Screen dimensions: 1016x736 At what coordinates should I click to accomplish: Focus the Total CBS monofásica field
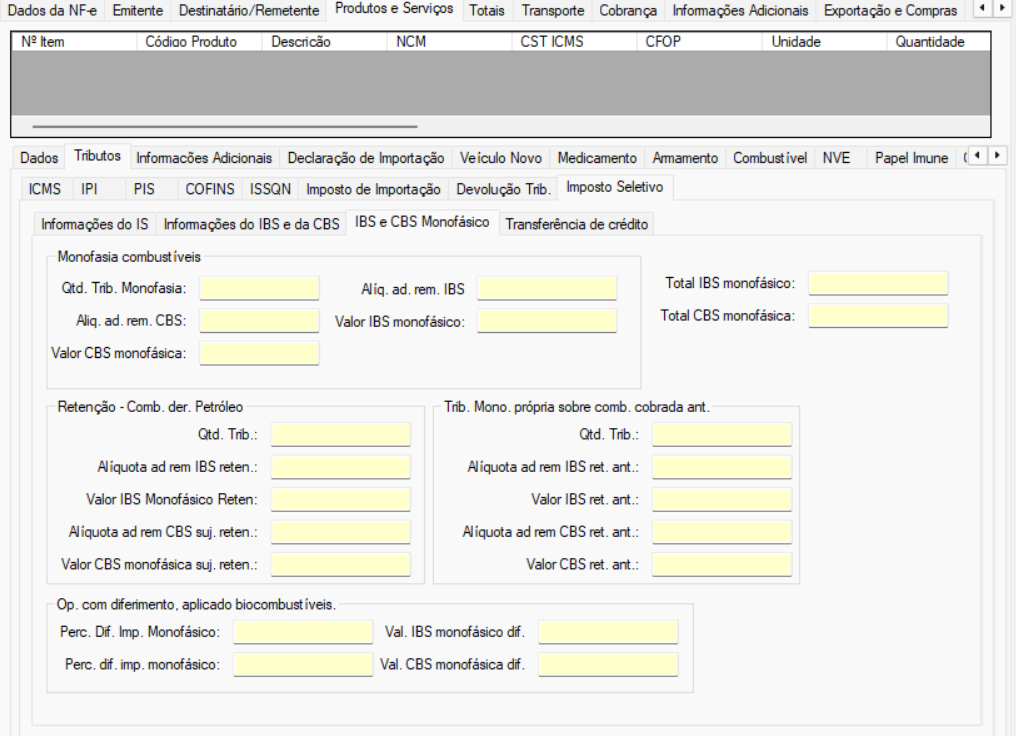(878, 316)
